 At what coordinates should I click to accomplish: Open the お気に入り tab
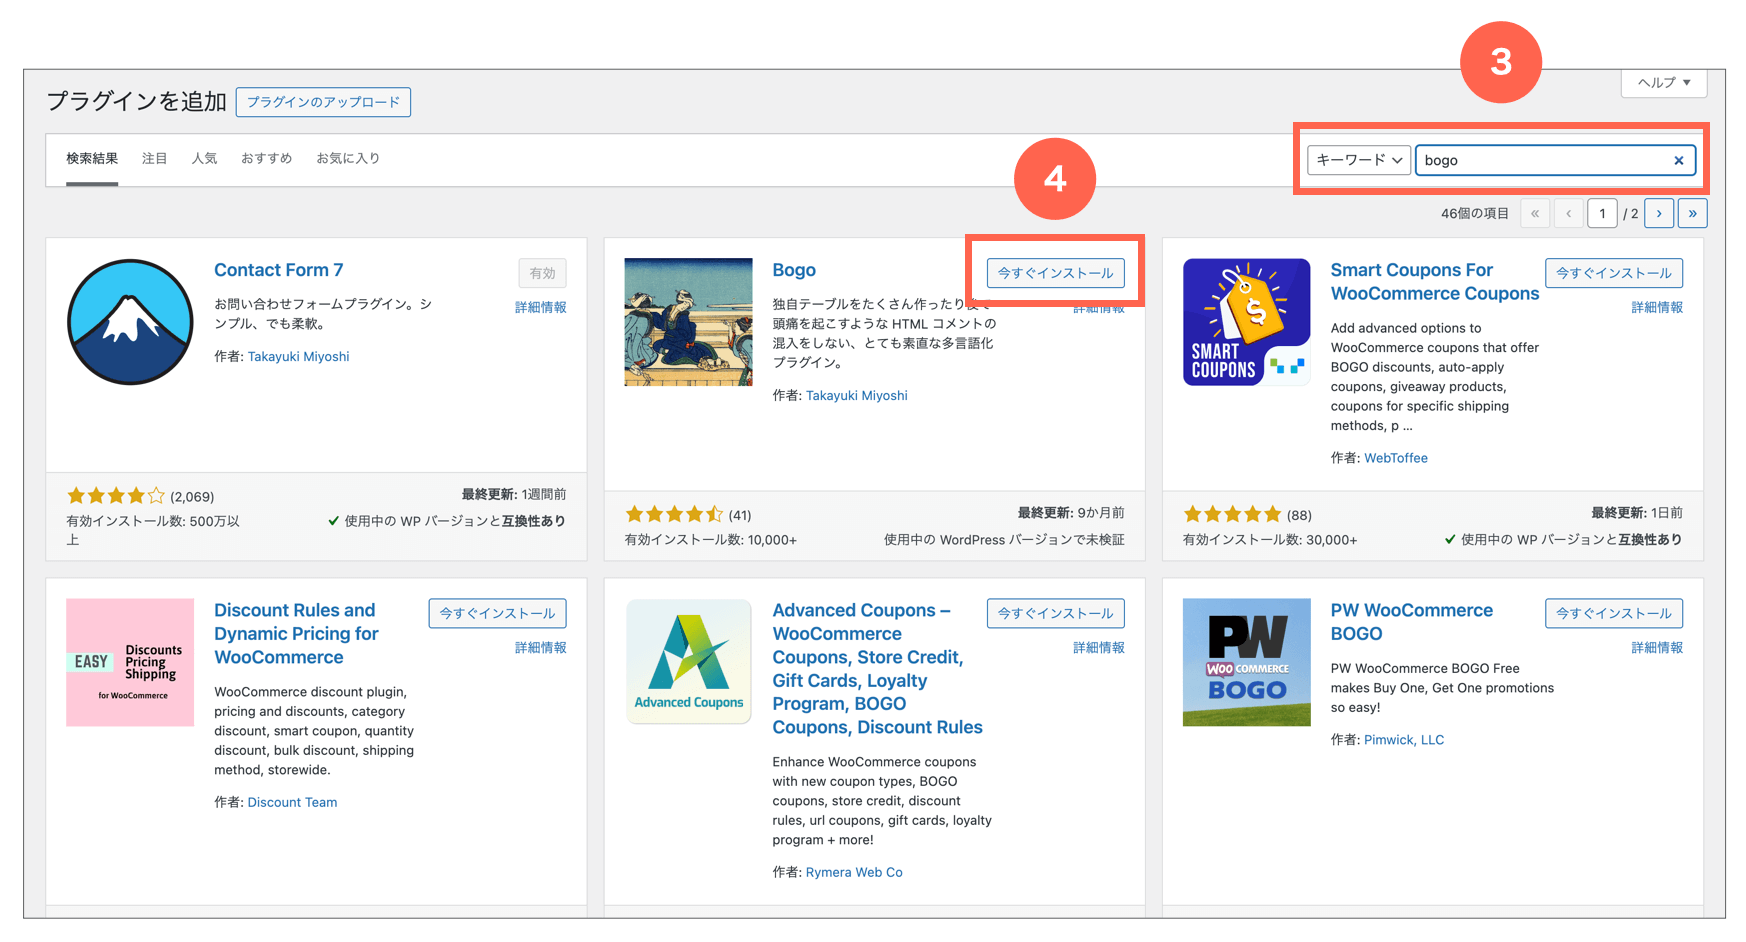coord(347,158)
